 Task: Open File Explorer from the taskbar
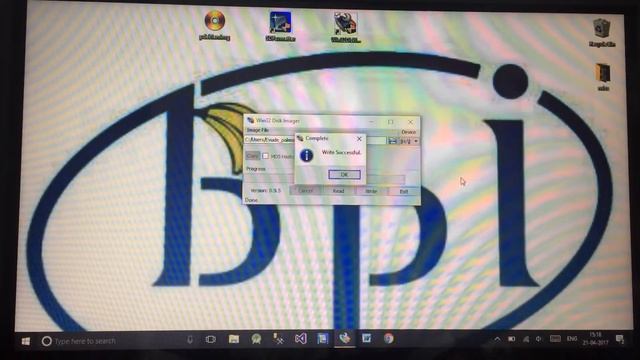click(233, 339)
